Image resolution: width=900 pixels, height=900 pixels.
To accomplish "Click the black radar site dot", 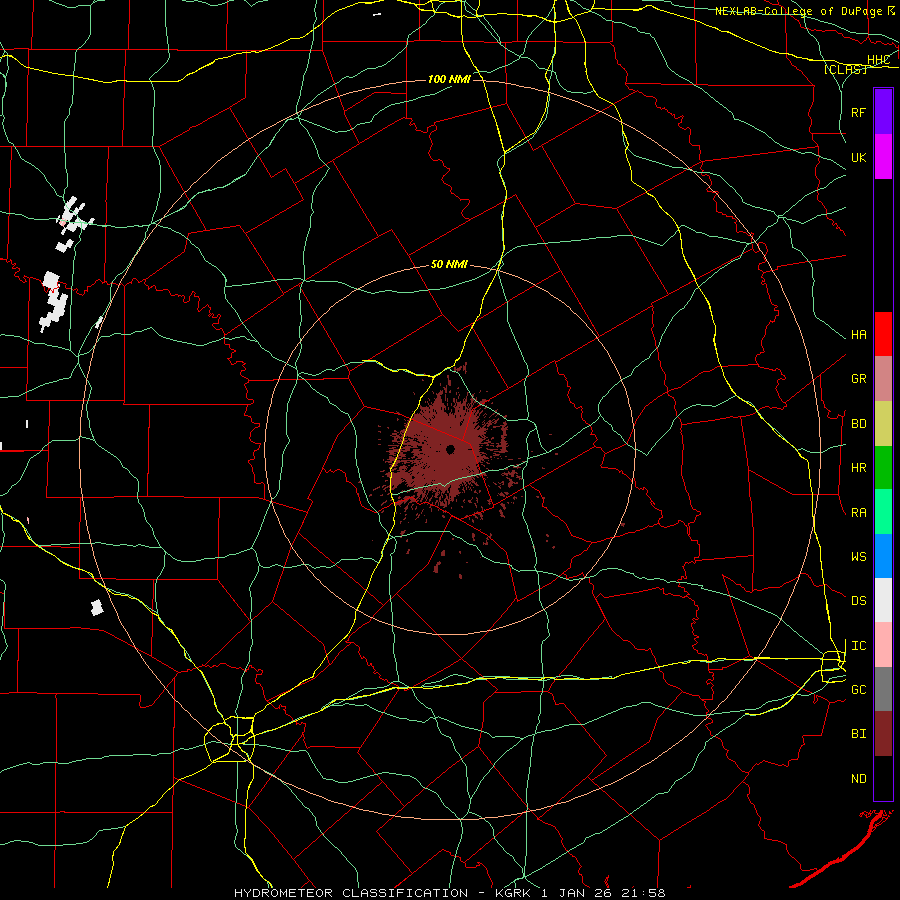I will (x=451, y=449).
